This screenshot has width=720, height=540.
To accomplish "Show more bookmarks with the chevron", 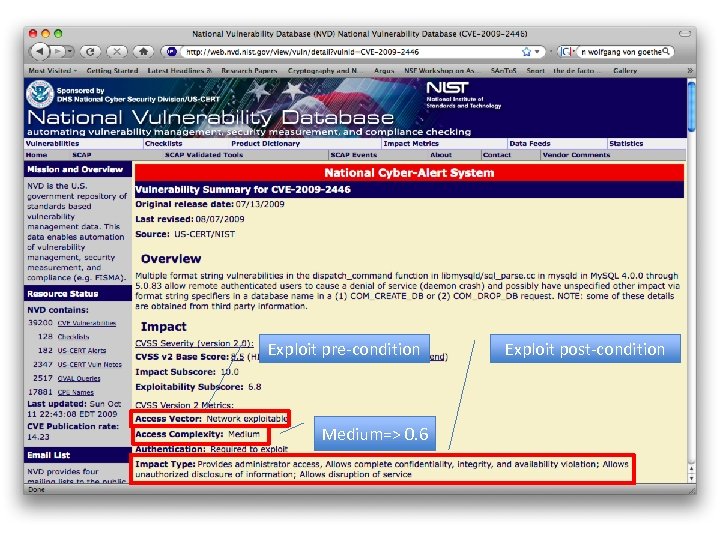I will pos(690,71).
